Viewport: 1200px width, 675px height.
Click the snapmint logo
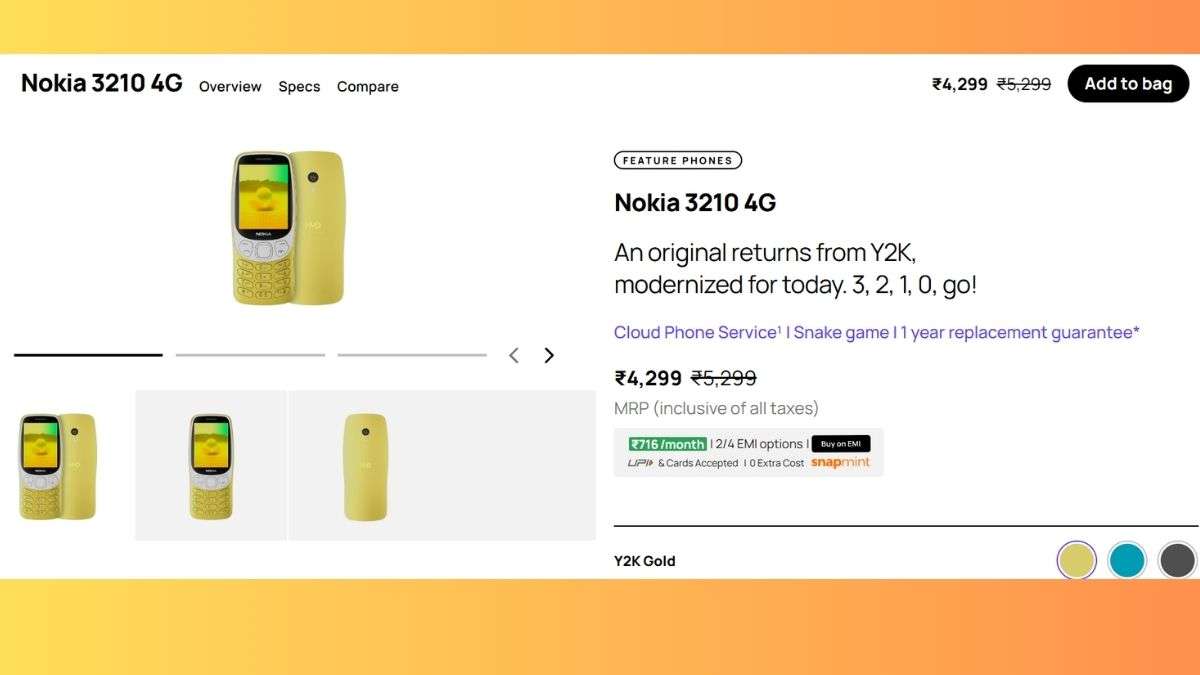point(840,463)
